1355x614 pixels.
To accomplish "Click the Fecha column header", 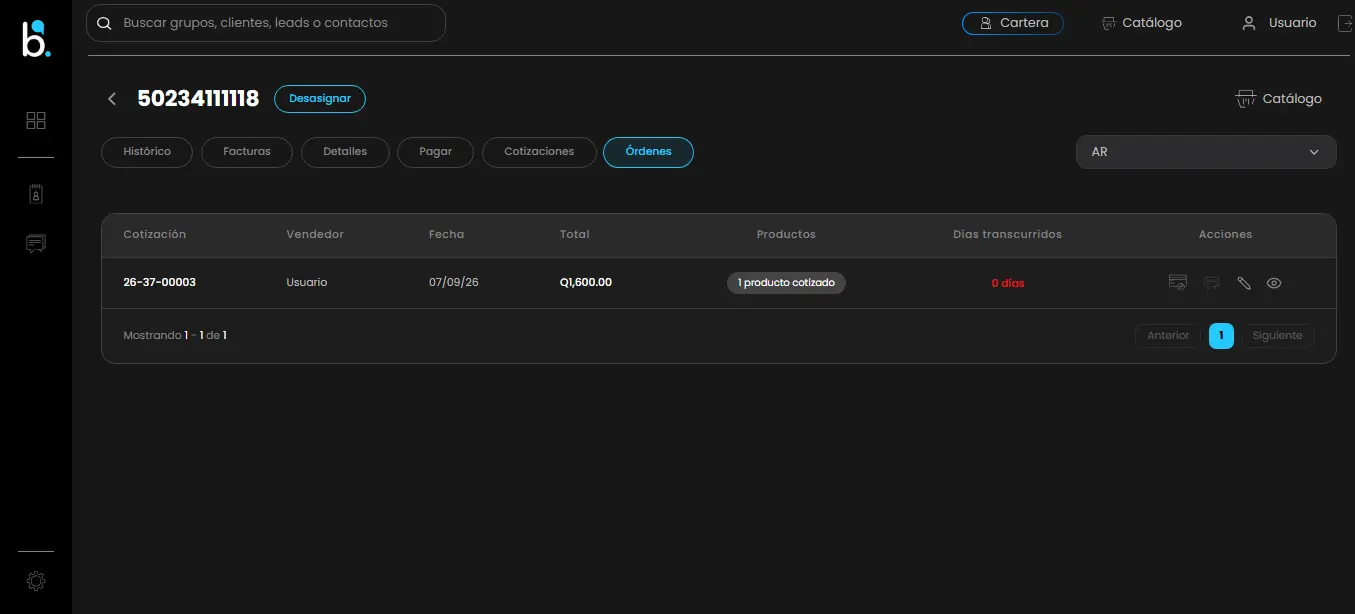I will click(x=447, y=234).
